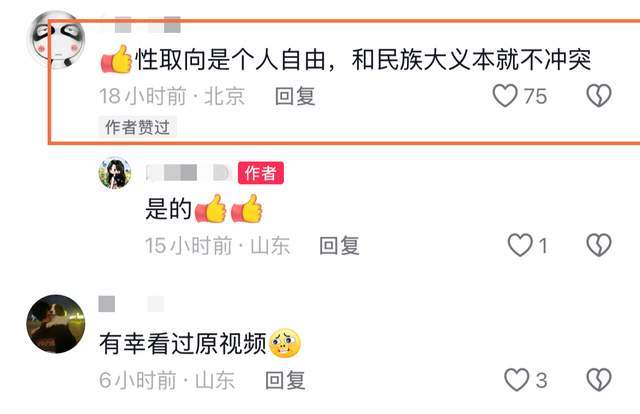Reply to the 6小时前 Shandong comment
This screenshot has width=640, height=414.
click(x=285, y=380)
